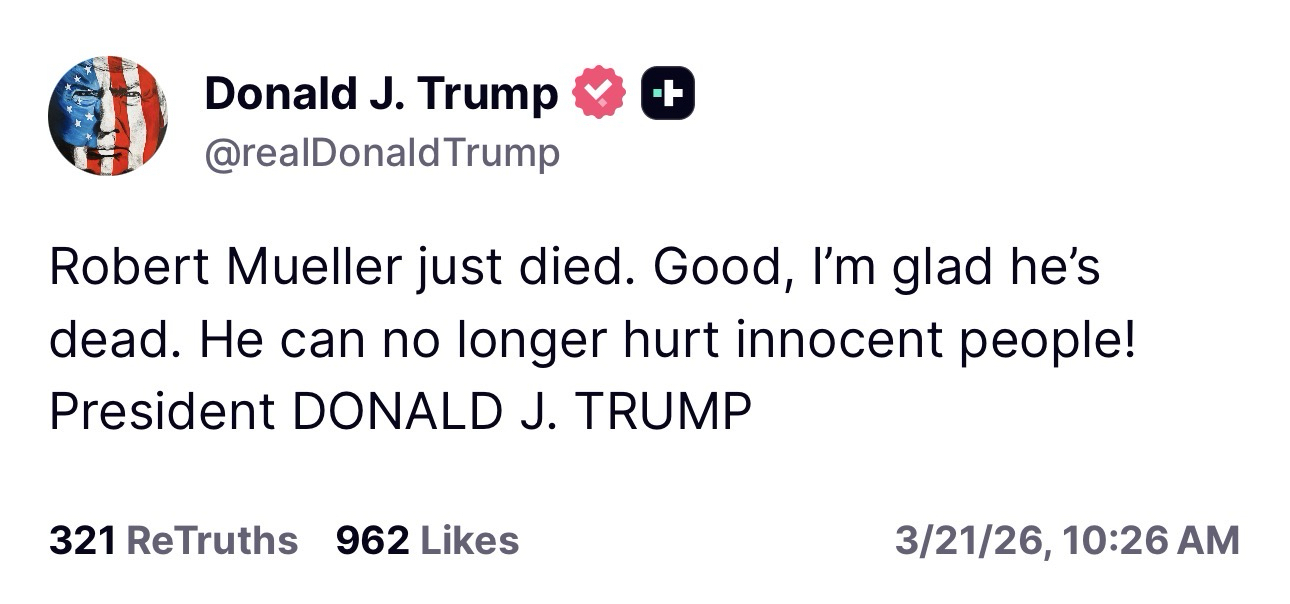Visit the @realDonaldTrump handle
The height and width of the screenshot is (604, 1290).
click(x=382, y=153)
